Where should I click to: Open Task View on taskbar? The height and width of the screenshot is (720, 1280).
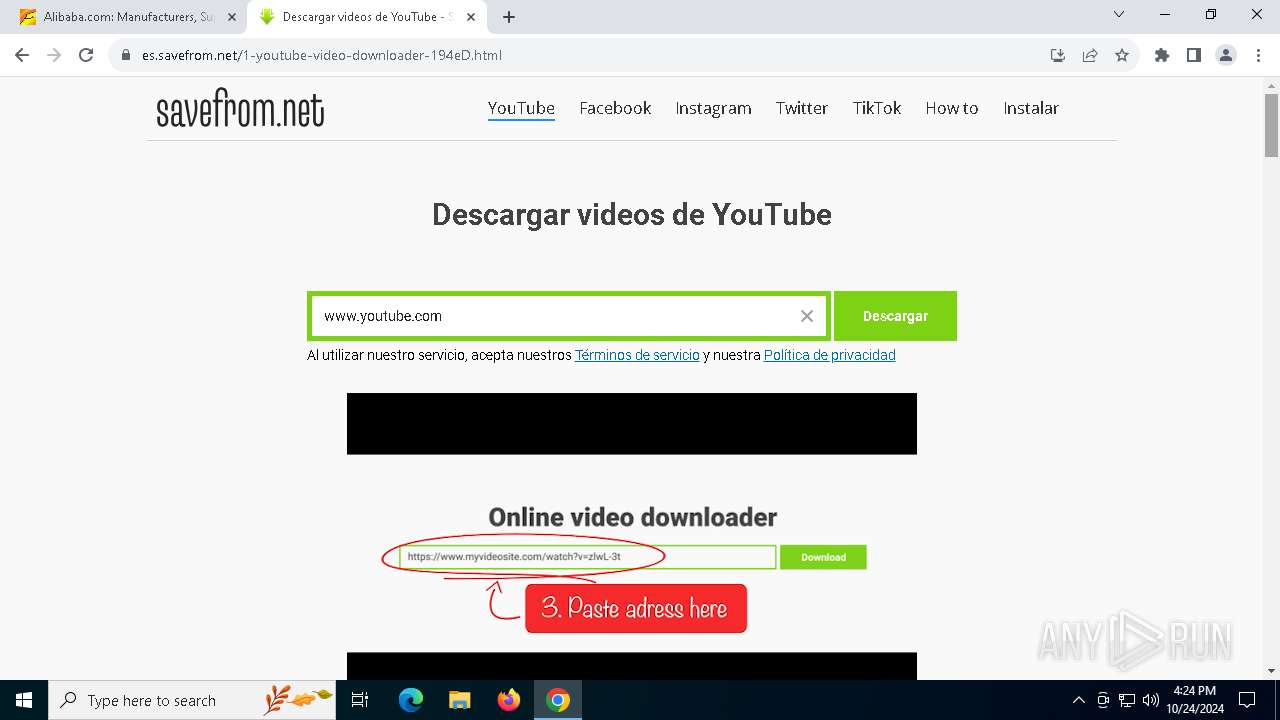360,700
